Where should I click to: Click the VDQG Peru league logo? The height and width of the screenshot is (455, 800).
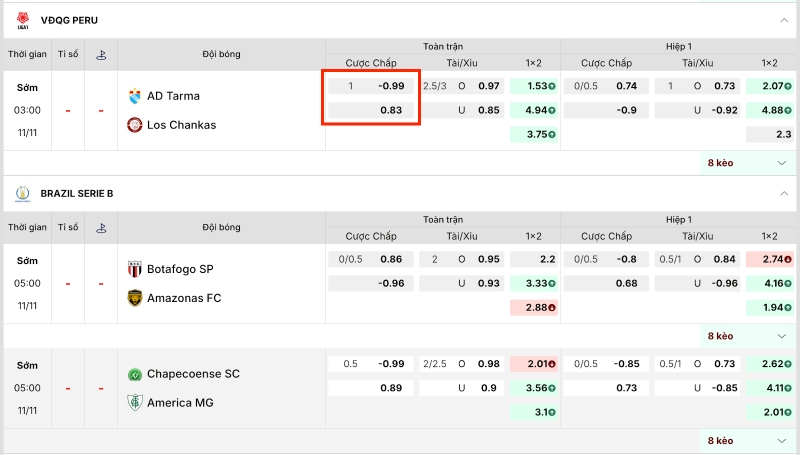tap(22, 19)
